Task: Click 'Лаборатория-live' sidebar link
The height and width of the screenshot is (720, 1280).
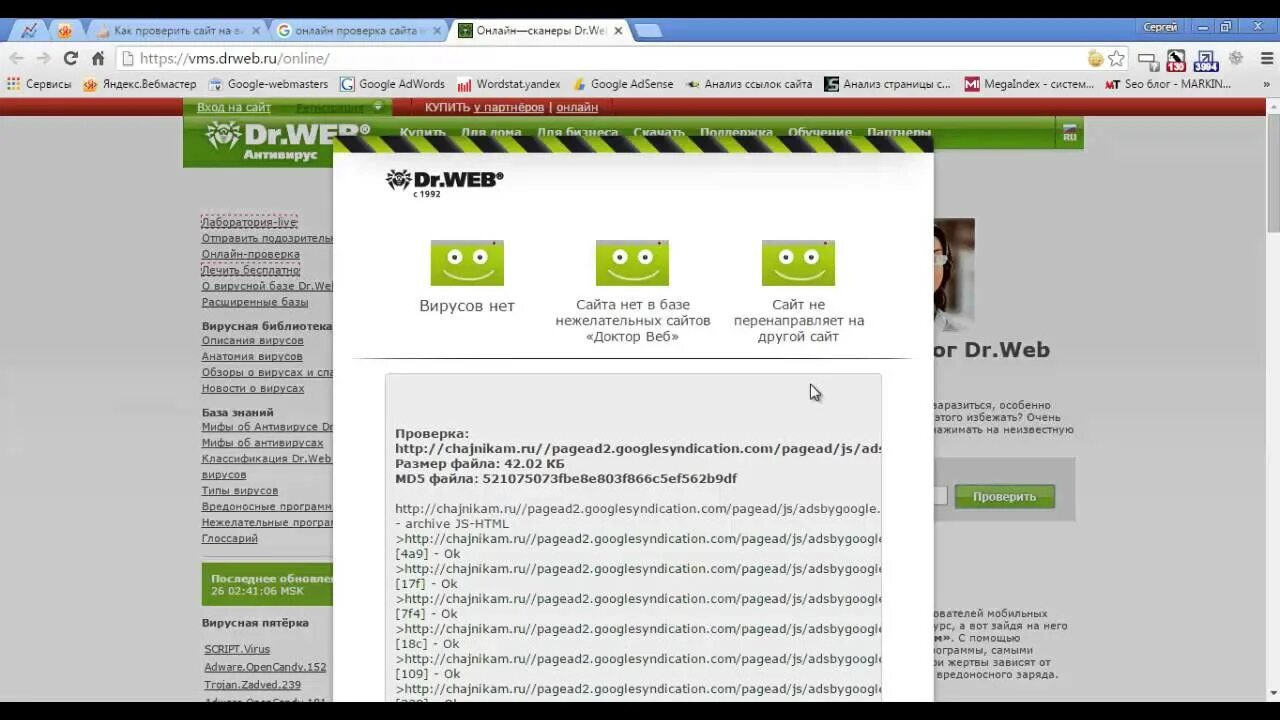Action: click(249, 222)
